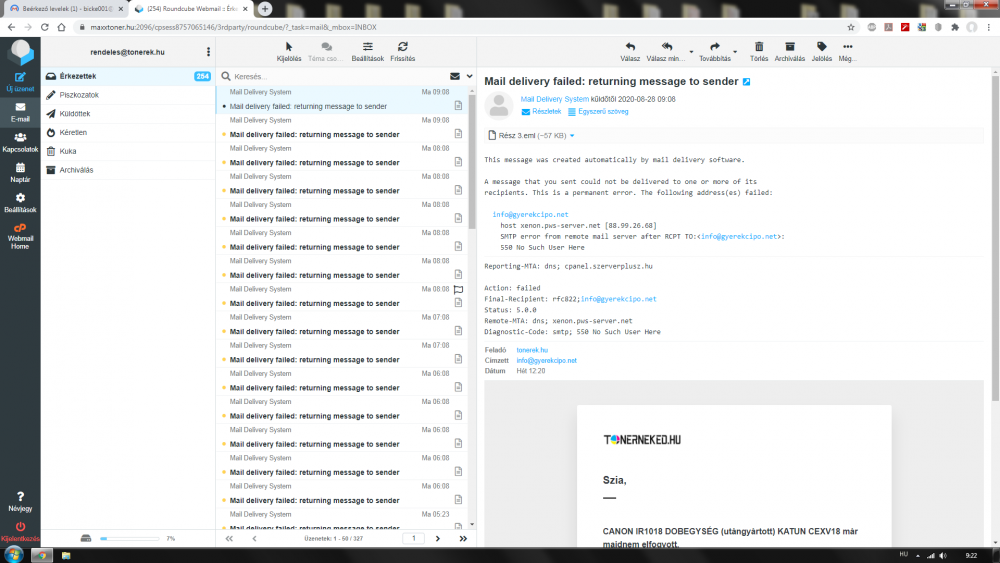This screenshot has width=1000, height=563.
Task: Open the Küldöttek sent folder
Action: pyautogui.click(x=128, y=113)
